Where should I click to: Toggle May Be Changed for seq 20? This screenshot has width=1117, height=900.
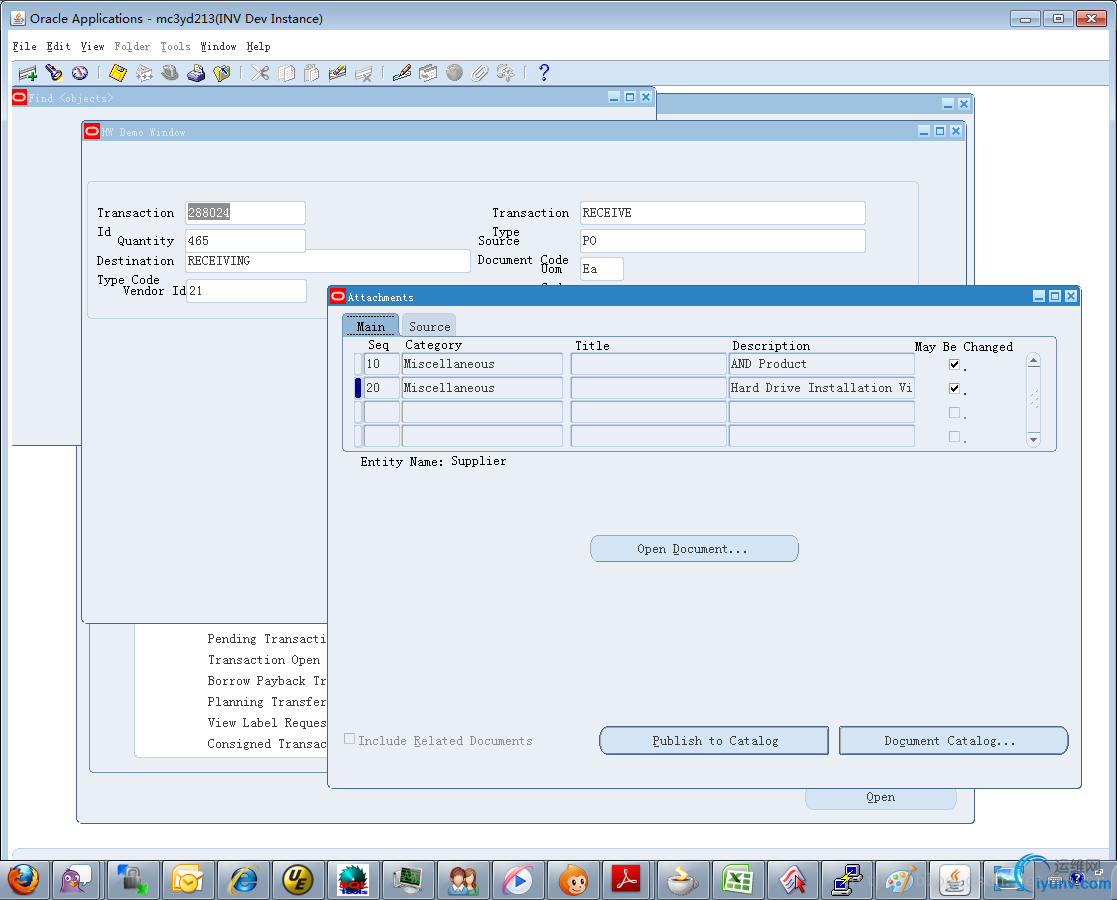pos(955,388)
